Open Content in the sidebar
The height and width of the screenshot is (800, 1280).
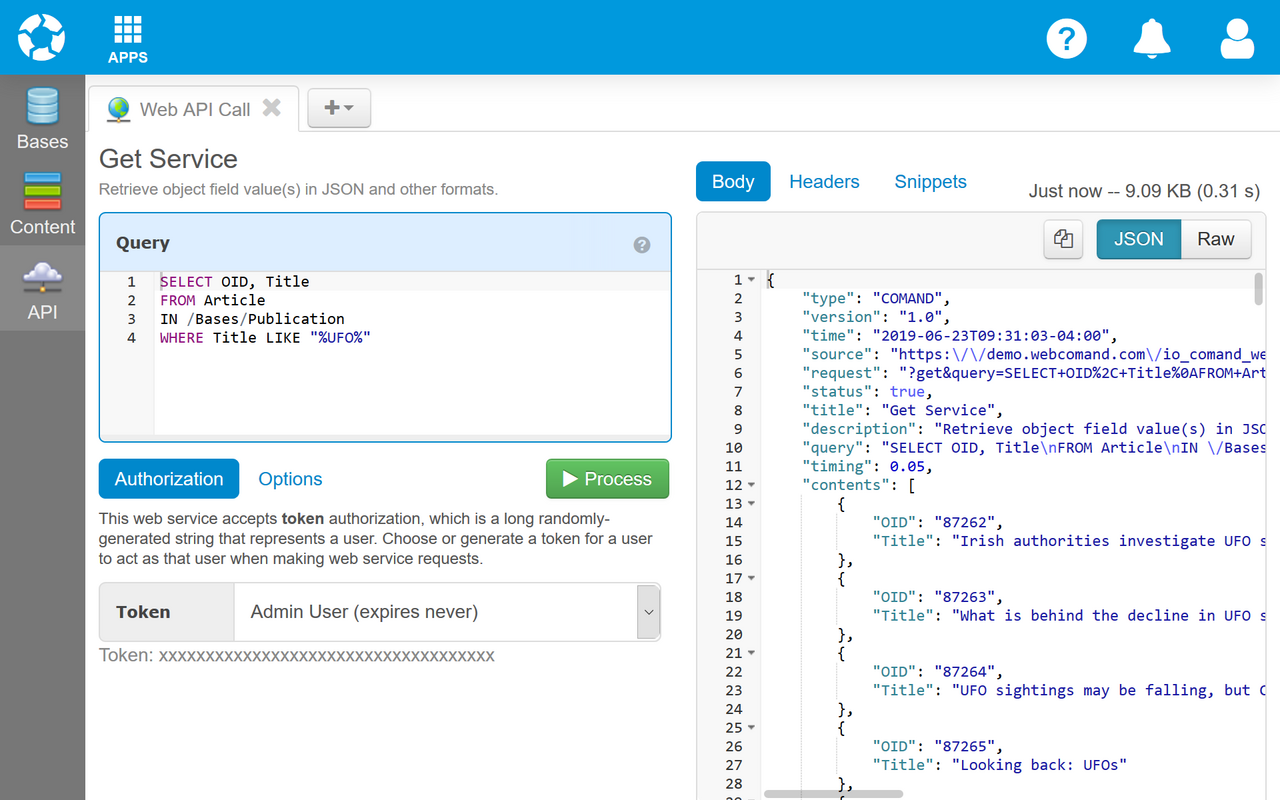tap(42, 204)
